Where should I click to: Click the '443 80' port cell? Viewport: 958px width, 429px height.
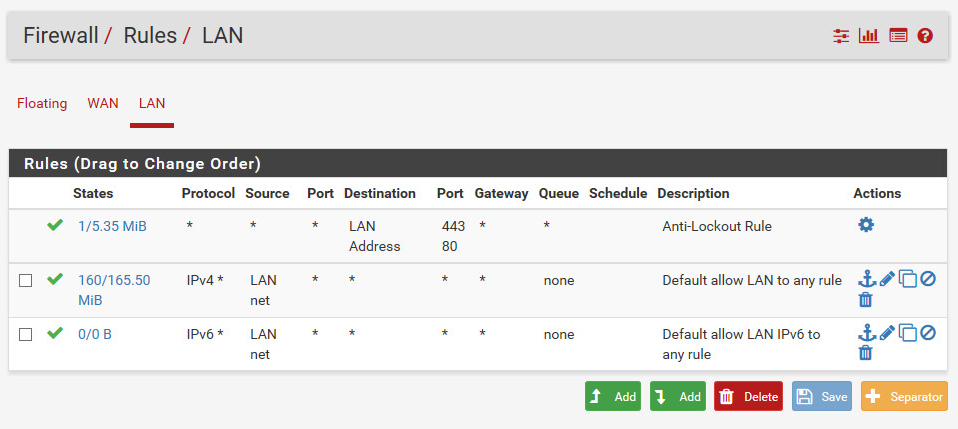click(x=453, y=236)
